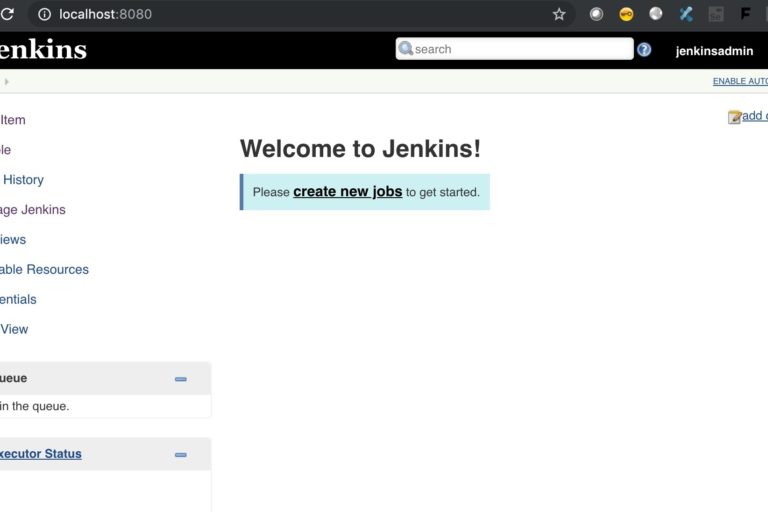Reload the page using the refresh icon
The height and width of the screenshot is (512, 768).
(x=8, y=14)
